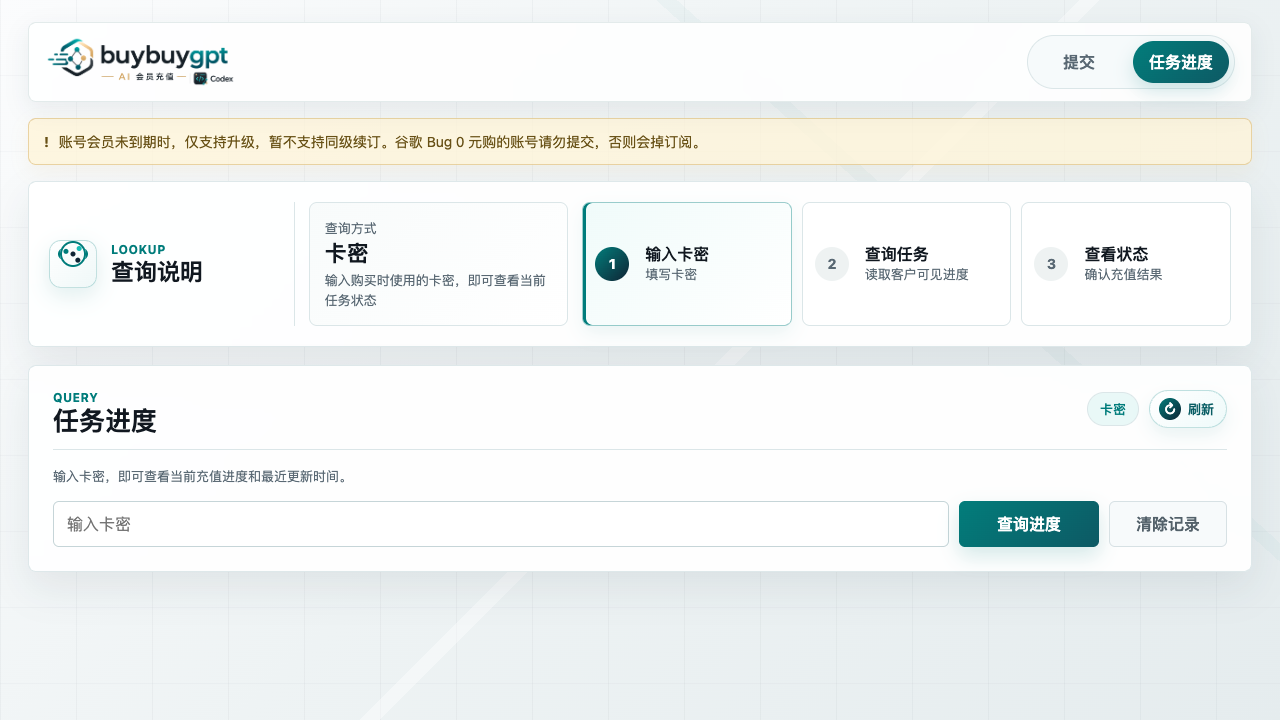Click the step number 3 circle
The image size is (1280, 720).
1051,264
